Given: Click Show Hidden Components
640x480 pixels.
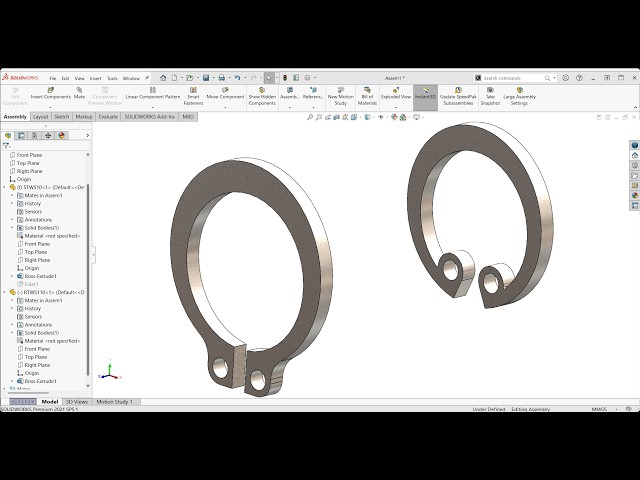Looking at the screenshot, I should click(x=262, y=96).
